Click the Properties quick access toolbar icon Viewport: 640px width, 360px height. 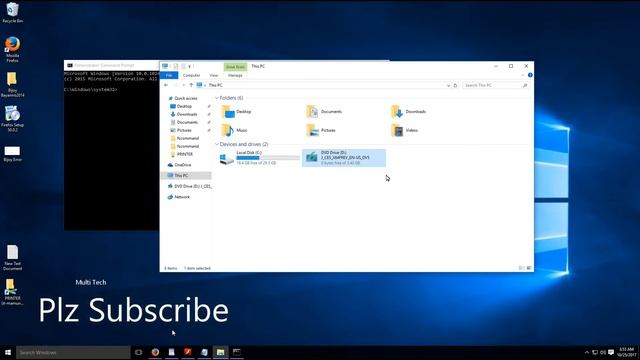tap(176, 66)
